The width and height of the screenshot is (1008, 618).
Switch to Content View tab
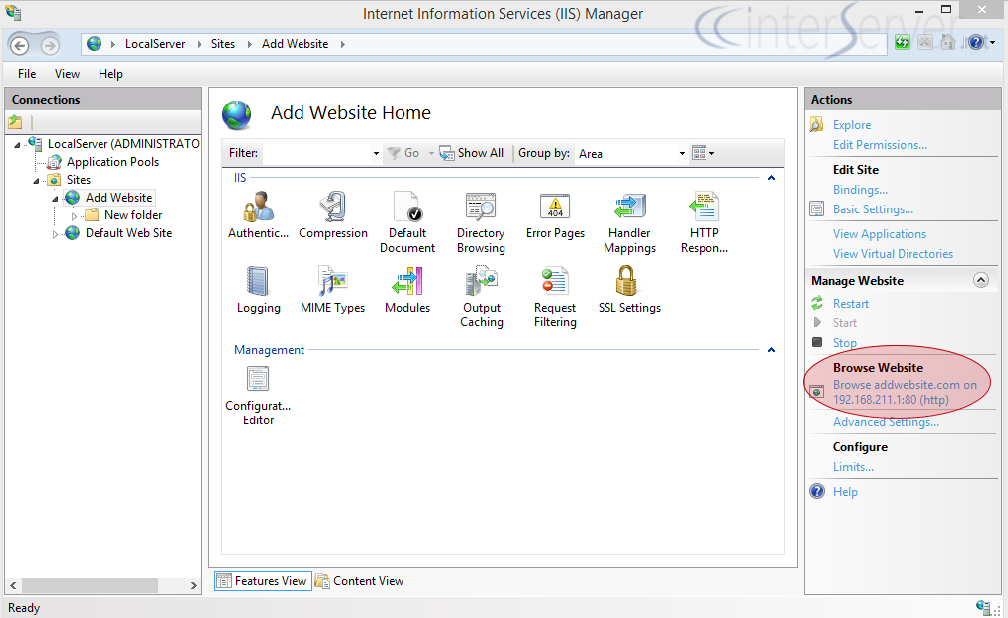pyautogui.click(x=360, y=581)
